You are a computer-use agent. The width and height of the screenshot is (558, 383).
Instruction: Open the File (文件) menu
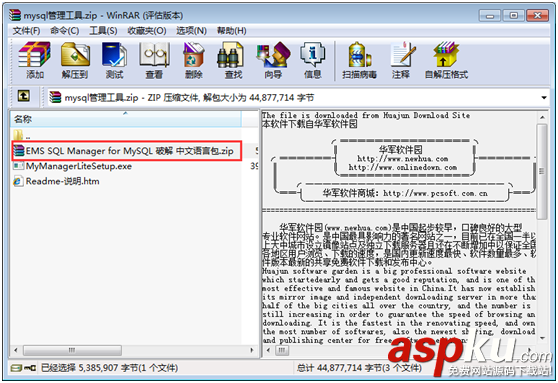(26, 31)
